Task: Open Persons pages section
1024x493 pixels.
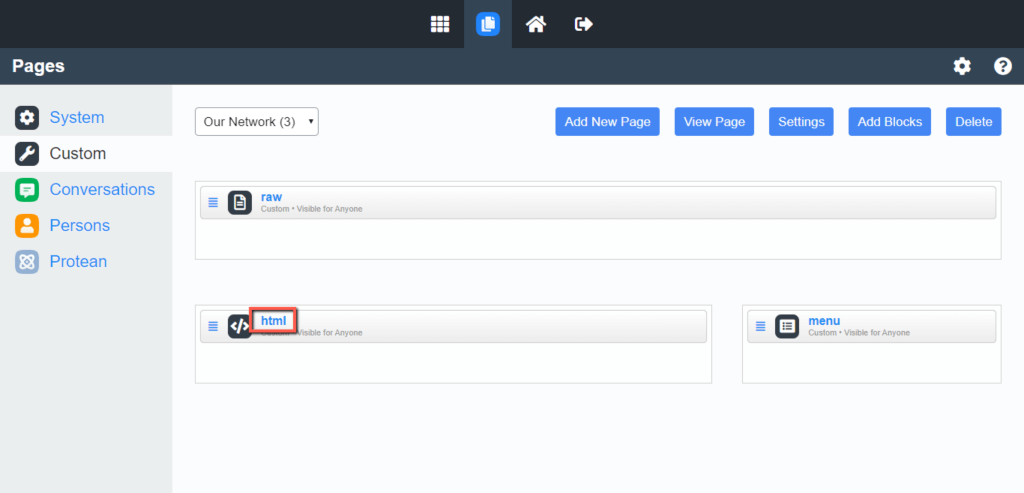Action: [80, 225]
